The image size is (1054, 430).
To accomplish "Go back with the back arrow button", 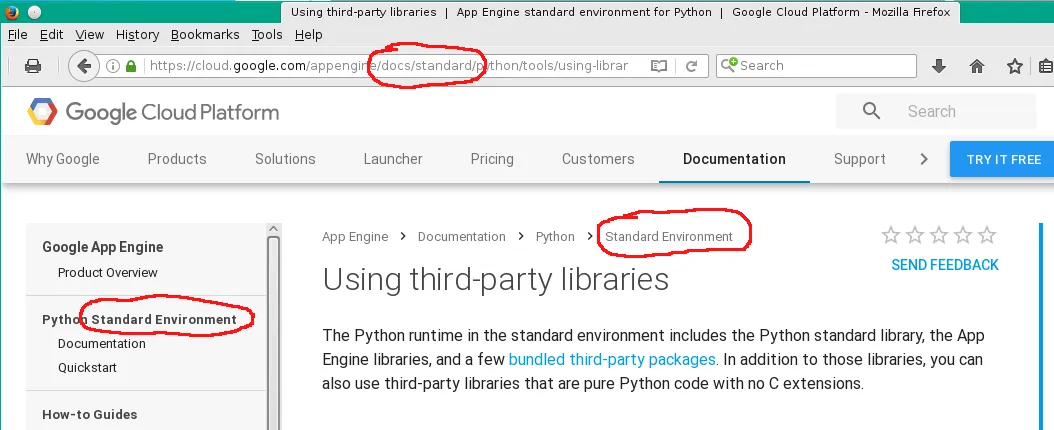I will click(x=83, y=66).
